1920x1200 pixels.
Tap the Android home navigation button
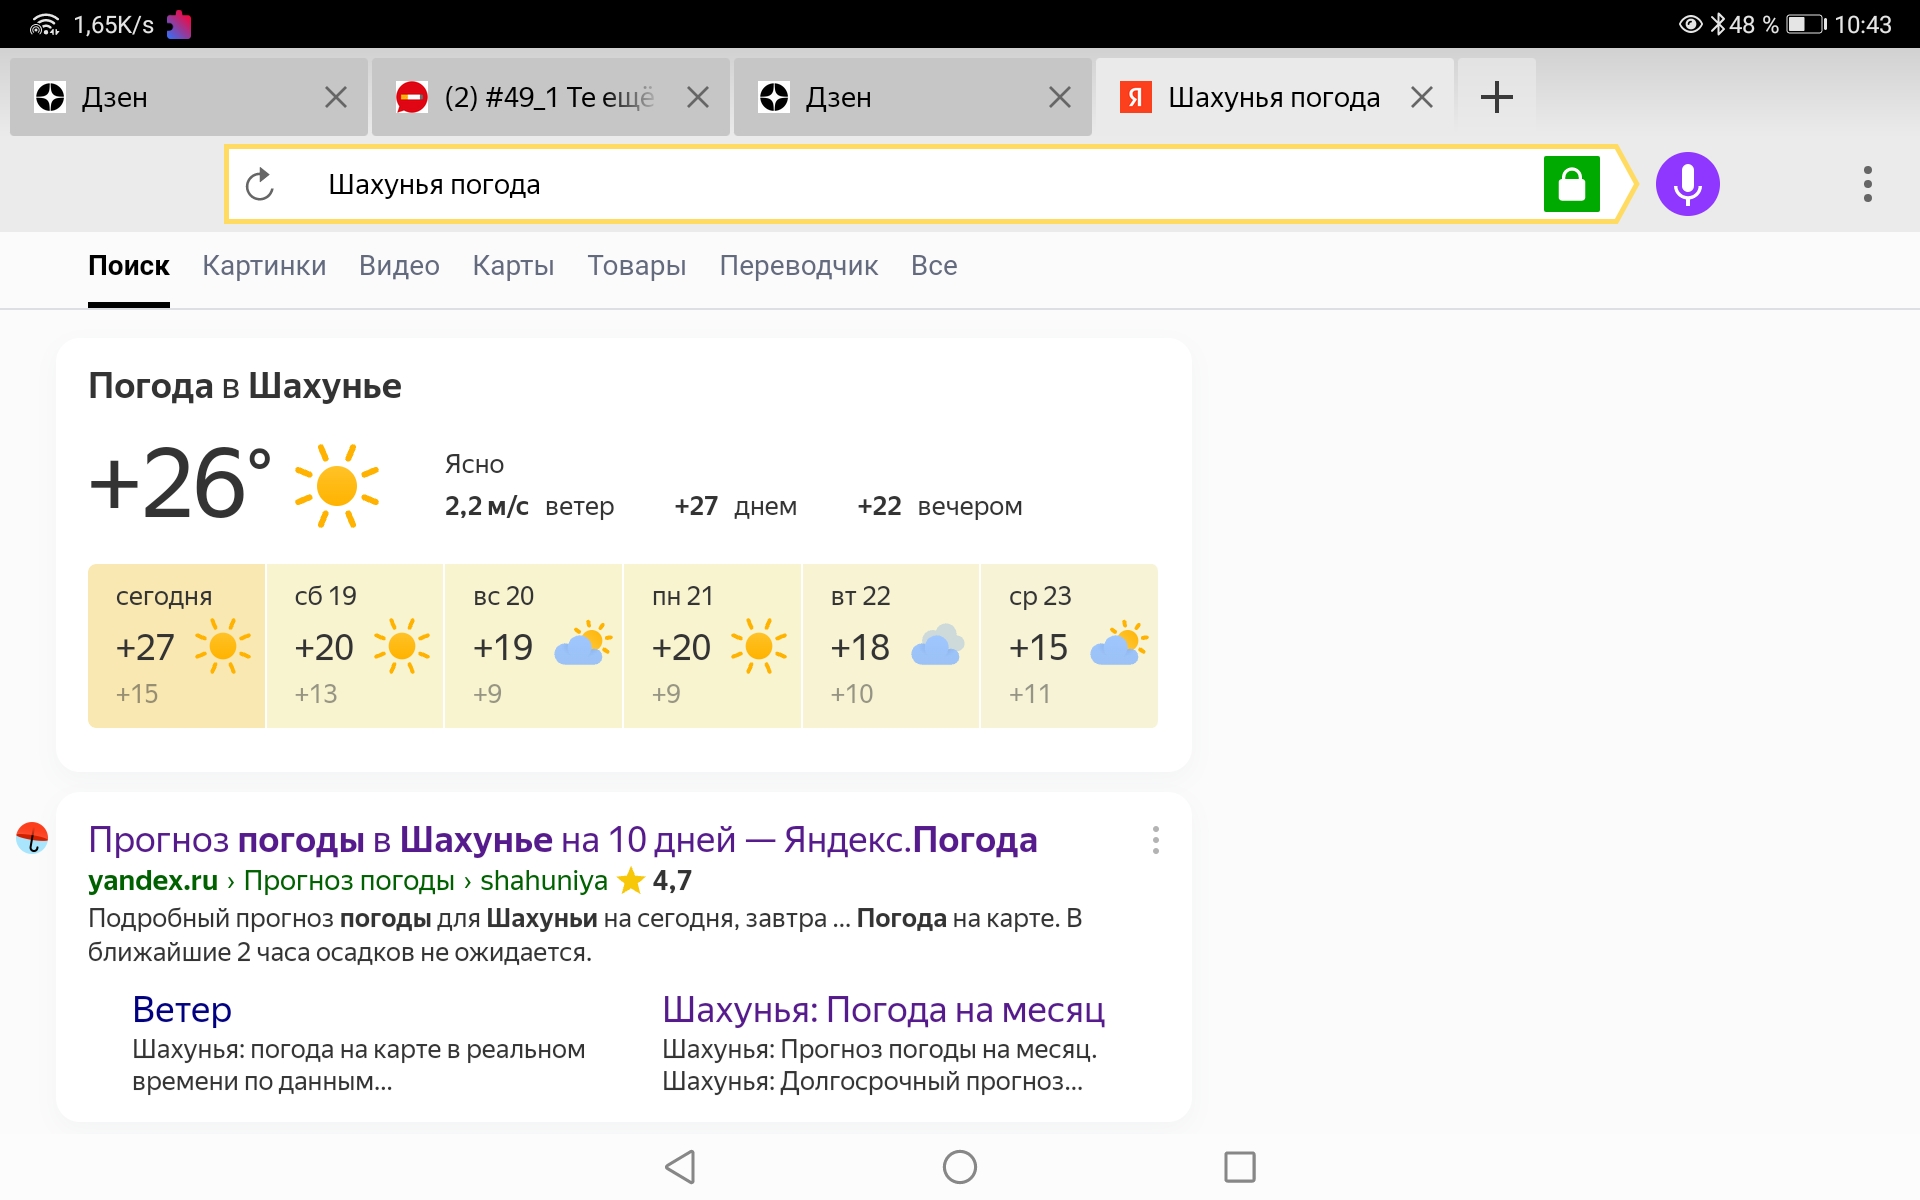pyautogui.click(x=960, y=1166)
